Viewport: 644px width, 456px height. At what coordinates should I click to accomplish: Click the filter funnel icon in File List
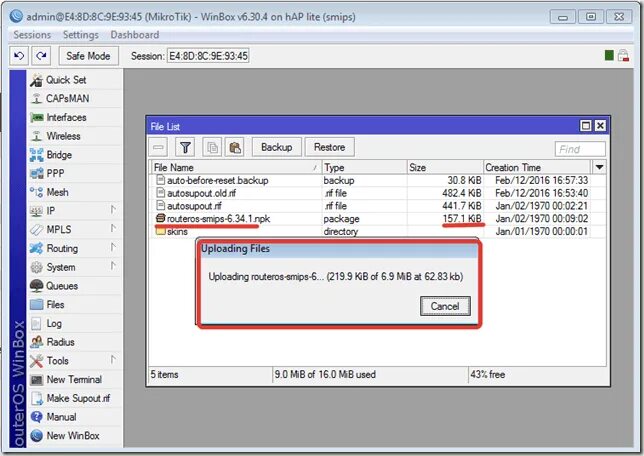(185, 147)
